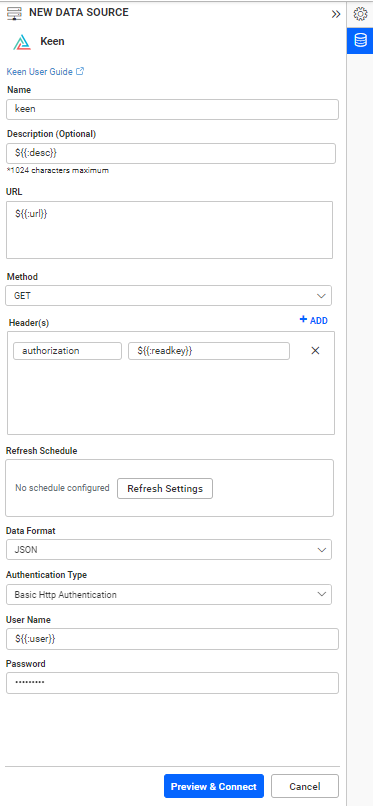
Task: Remove the authorization header row
Action: coord(315,351)
